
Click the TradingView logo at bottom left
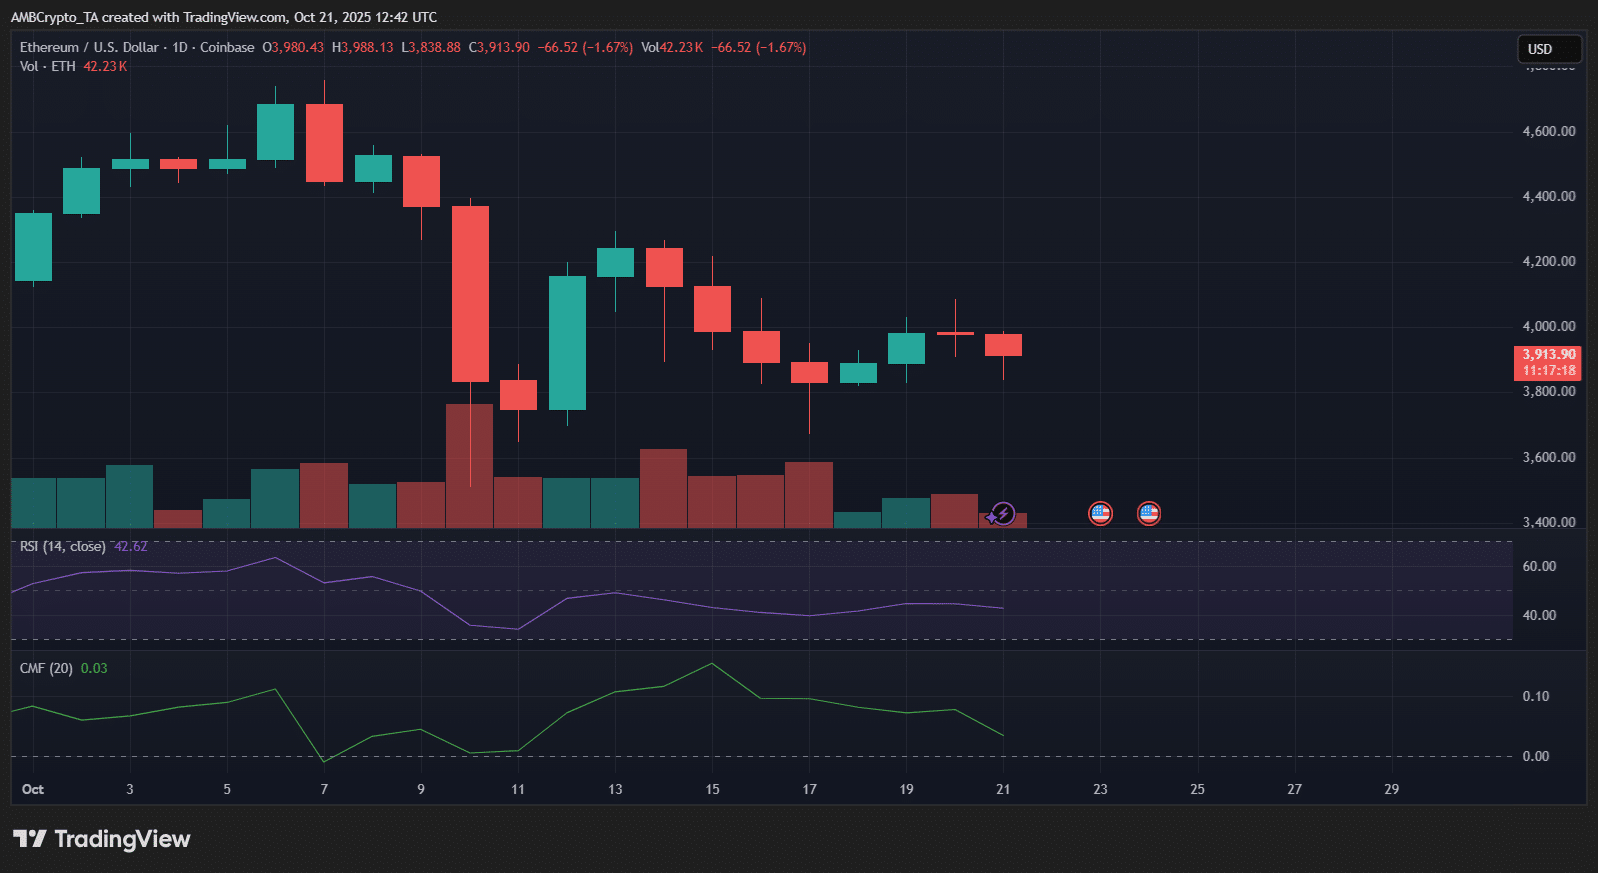[x=102, y=839]
